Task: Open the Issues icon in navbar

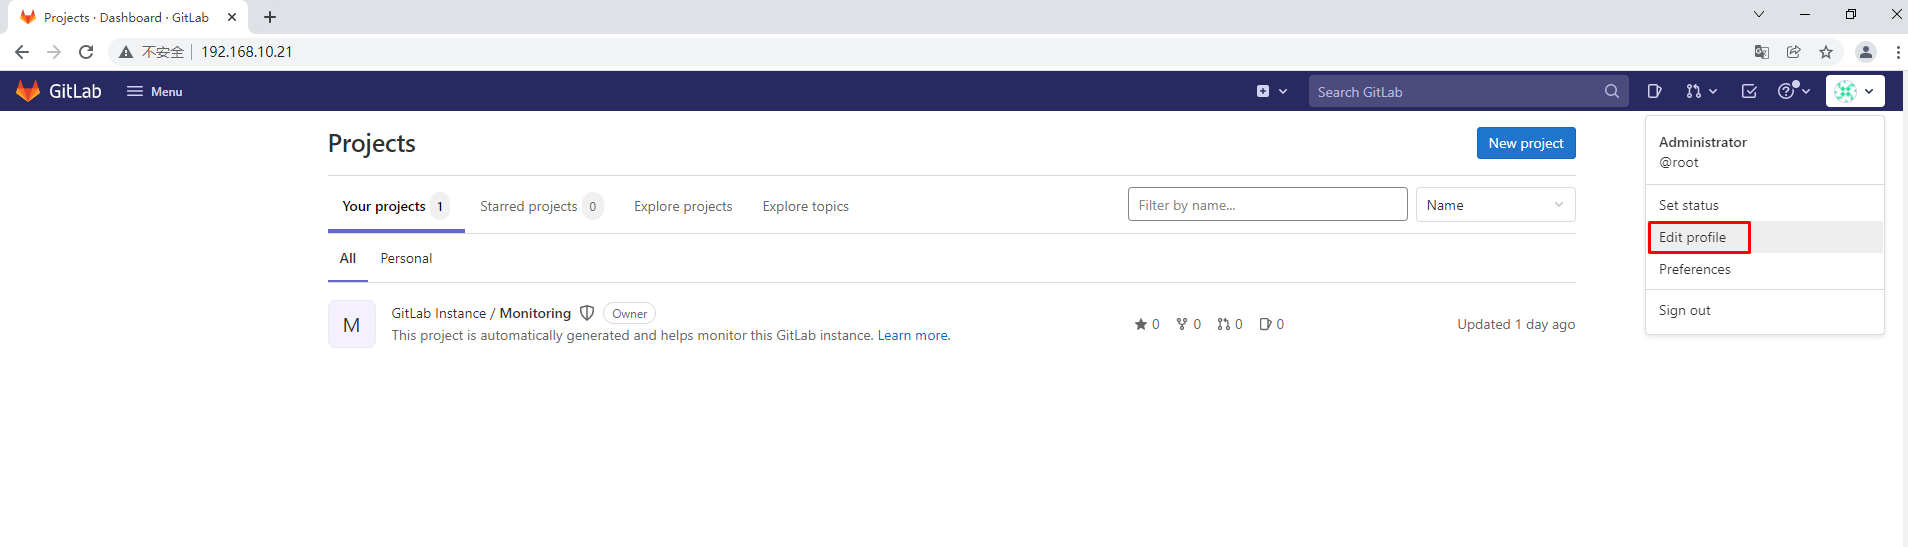Action: coord(1654,91)
